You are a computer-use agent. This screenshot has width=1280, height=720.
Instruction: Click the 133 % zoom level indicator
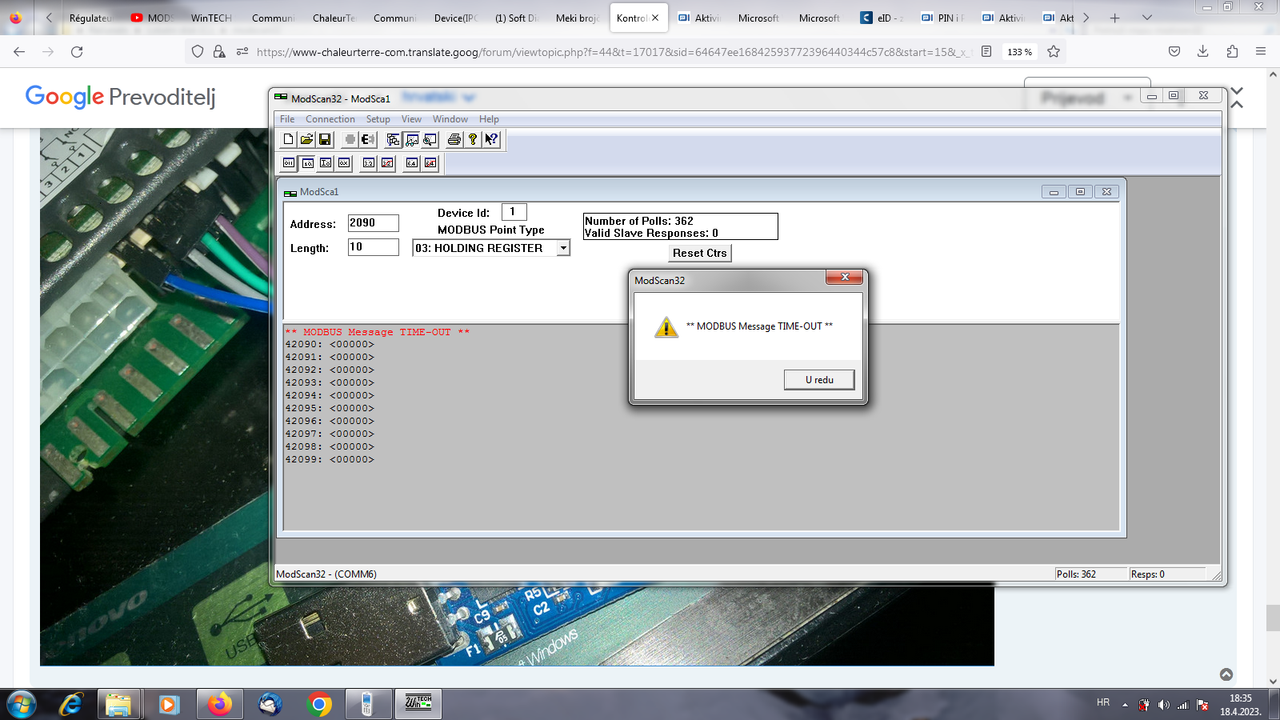[x=1019, y=52]
